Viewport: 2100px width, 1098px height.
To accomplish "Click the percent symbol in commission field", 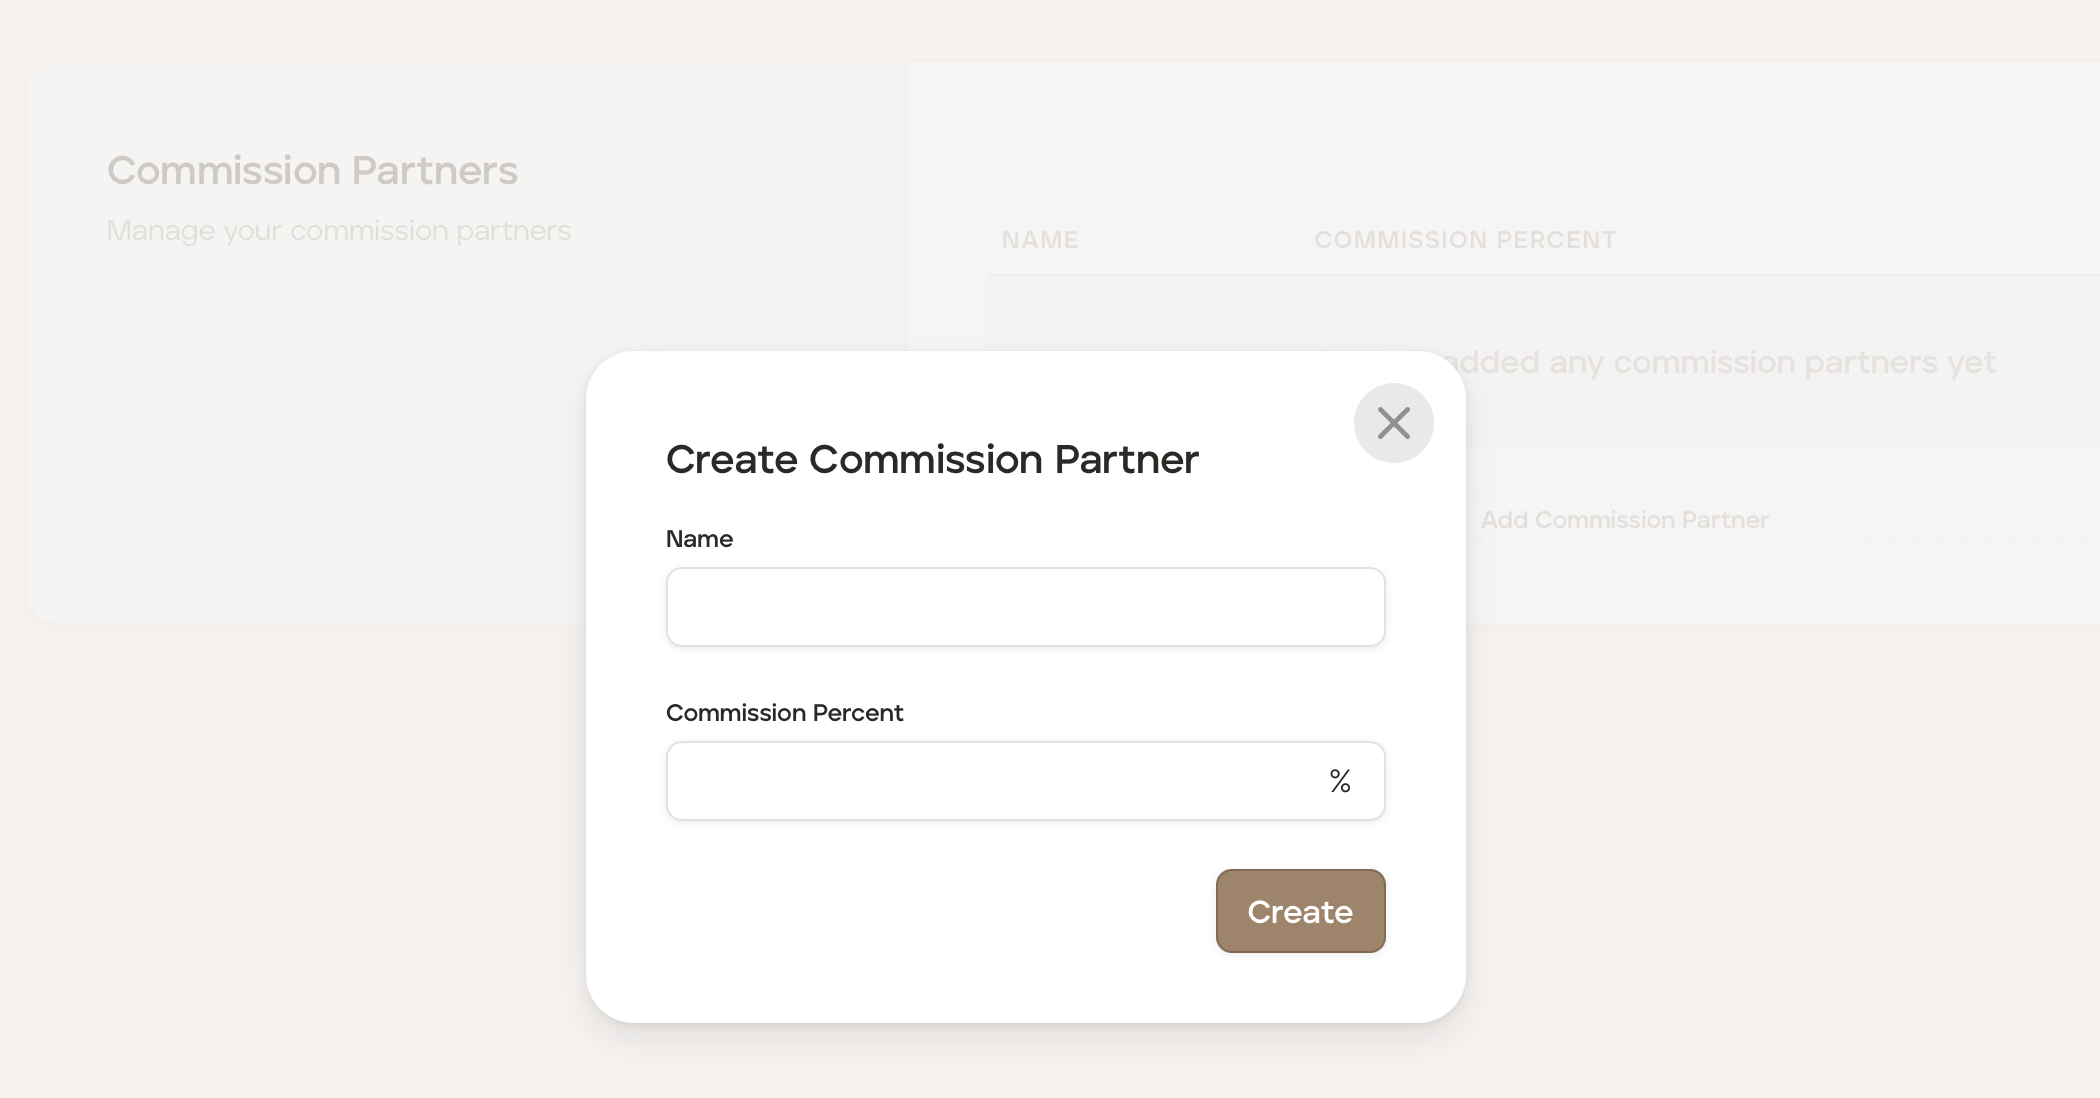I will [x=1340, y=781].
